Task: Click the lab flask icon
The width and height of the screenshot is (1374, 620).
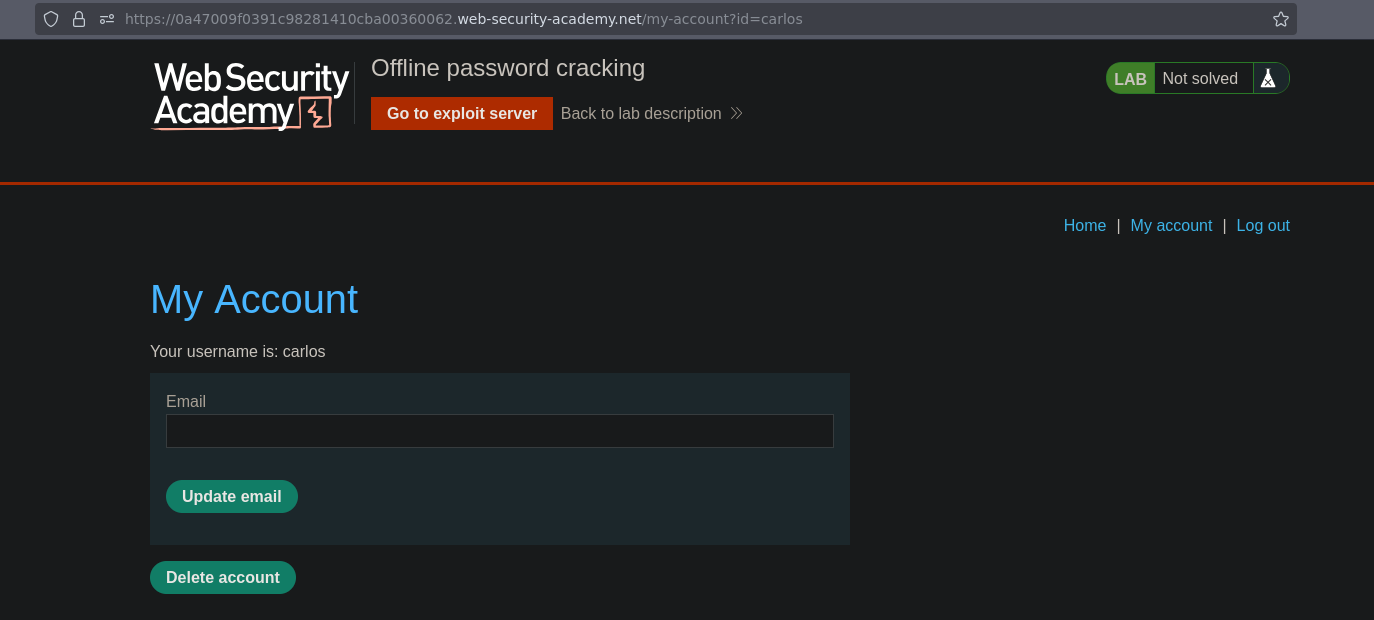Action: (x=1268, y=78)
